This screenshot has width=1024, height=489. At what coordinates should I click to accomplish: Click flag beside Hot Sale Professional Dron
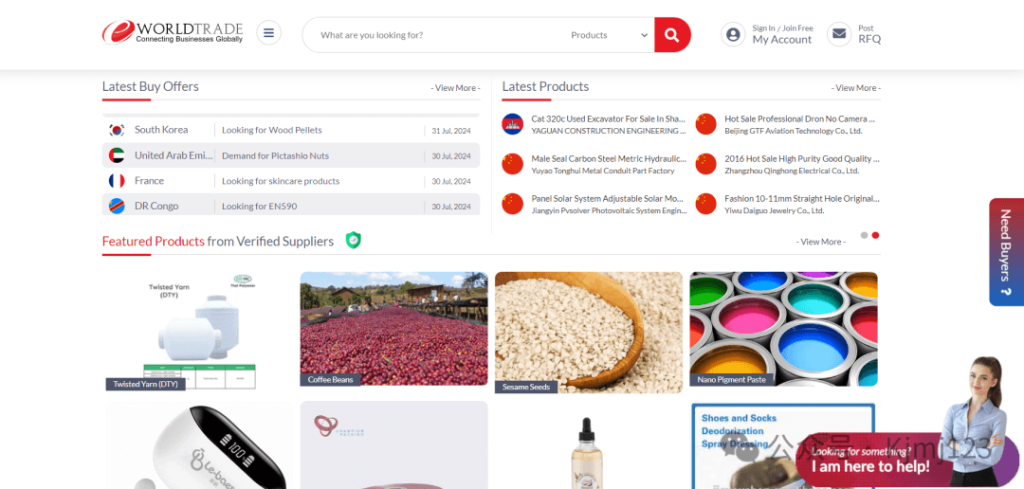pos(706,124)
